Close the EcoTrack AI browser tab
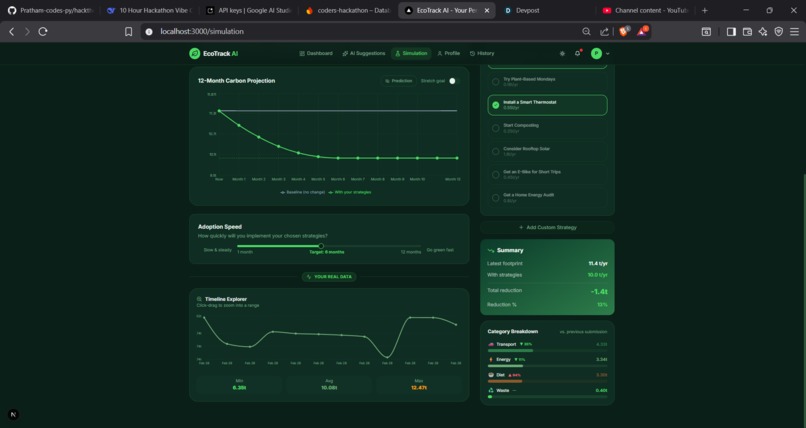This screenshot has height=428, width=806. pyautogui.click(x=487, y=10)
